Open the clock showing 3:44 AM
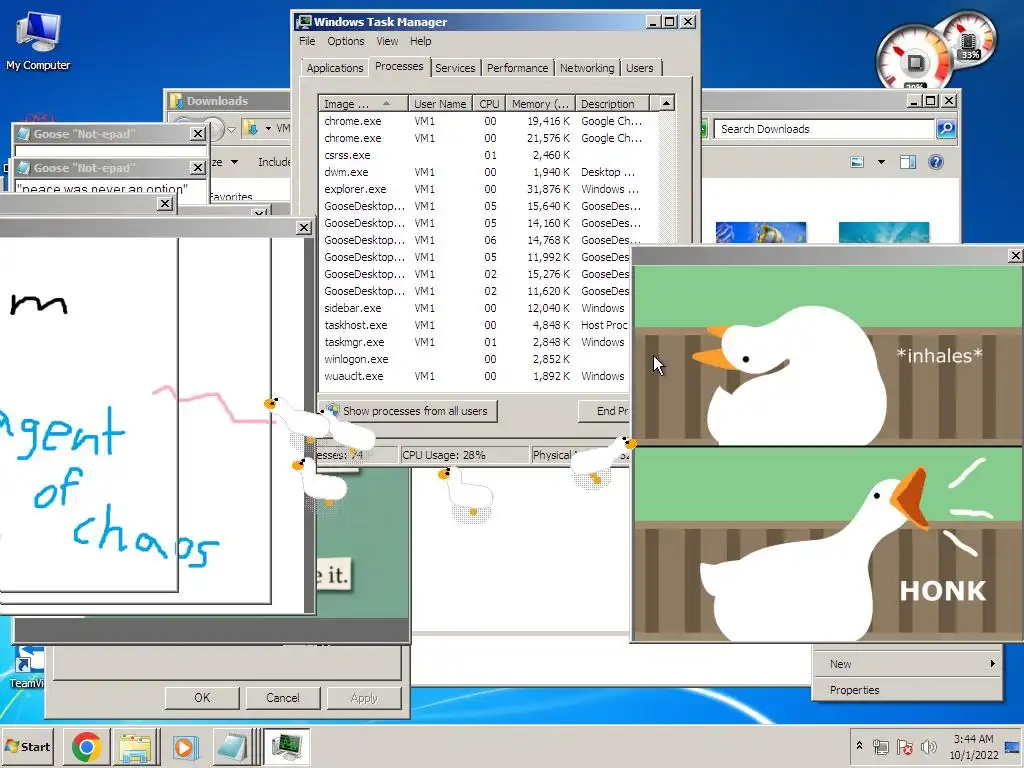The height and width of the screenshot is (768, 1024). coord(973,746)
